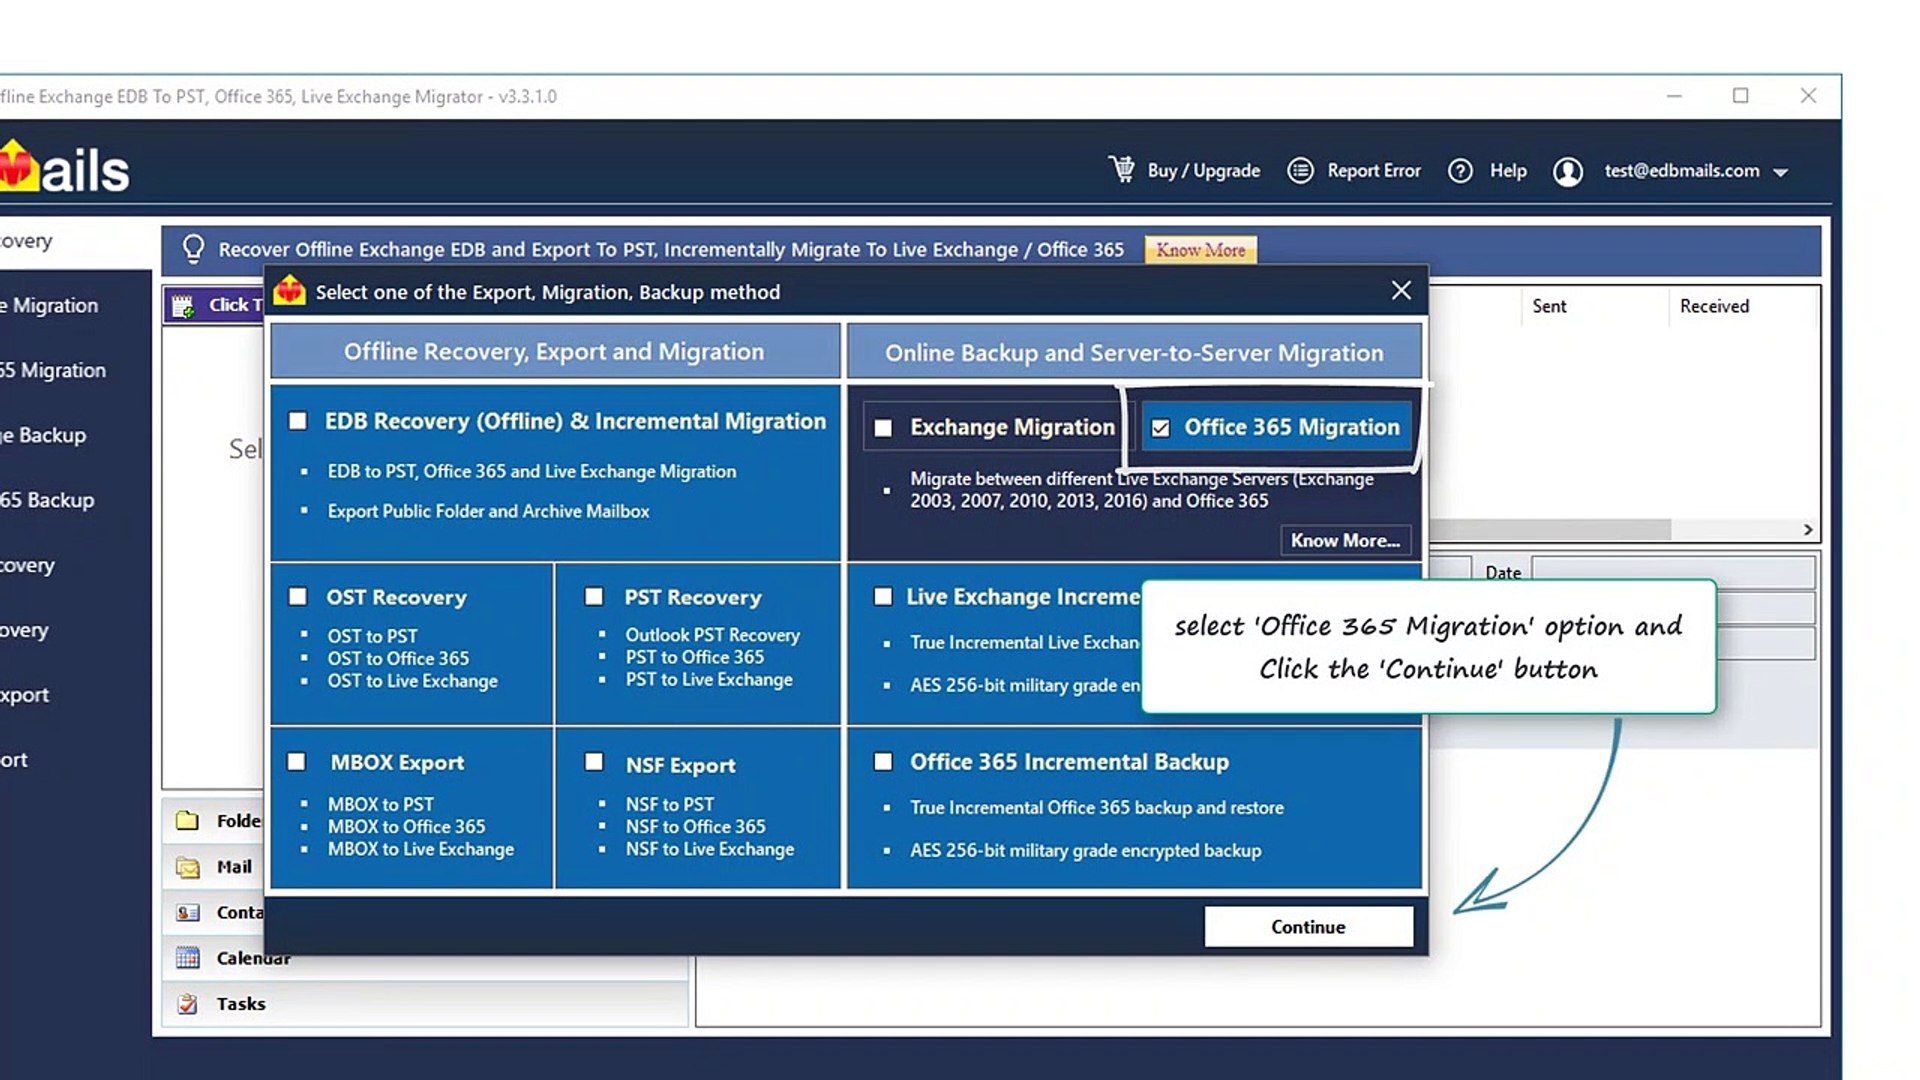Select Exchange Backup item in left sidebar
The image size is (1920, 1080).
coord(43,435)
